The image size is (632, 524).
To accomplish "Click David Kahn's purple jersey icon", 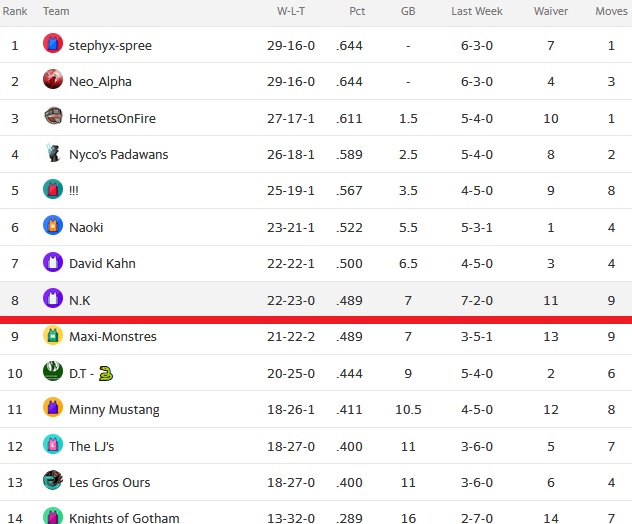I will (x=53, y=262).
